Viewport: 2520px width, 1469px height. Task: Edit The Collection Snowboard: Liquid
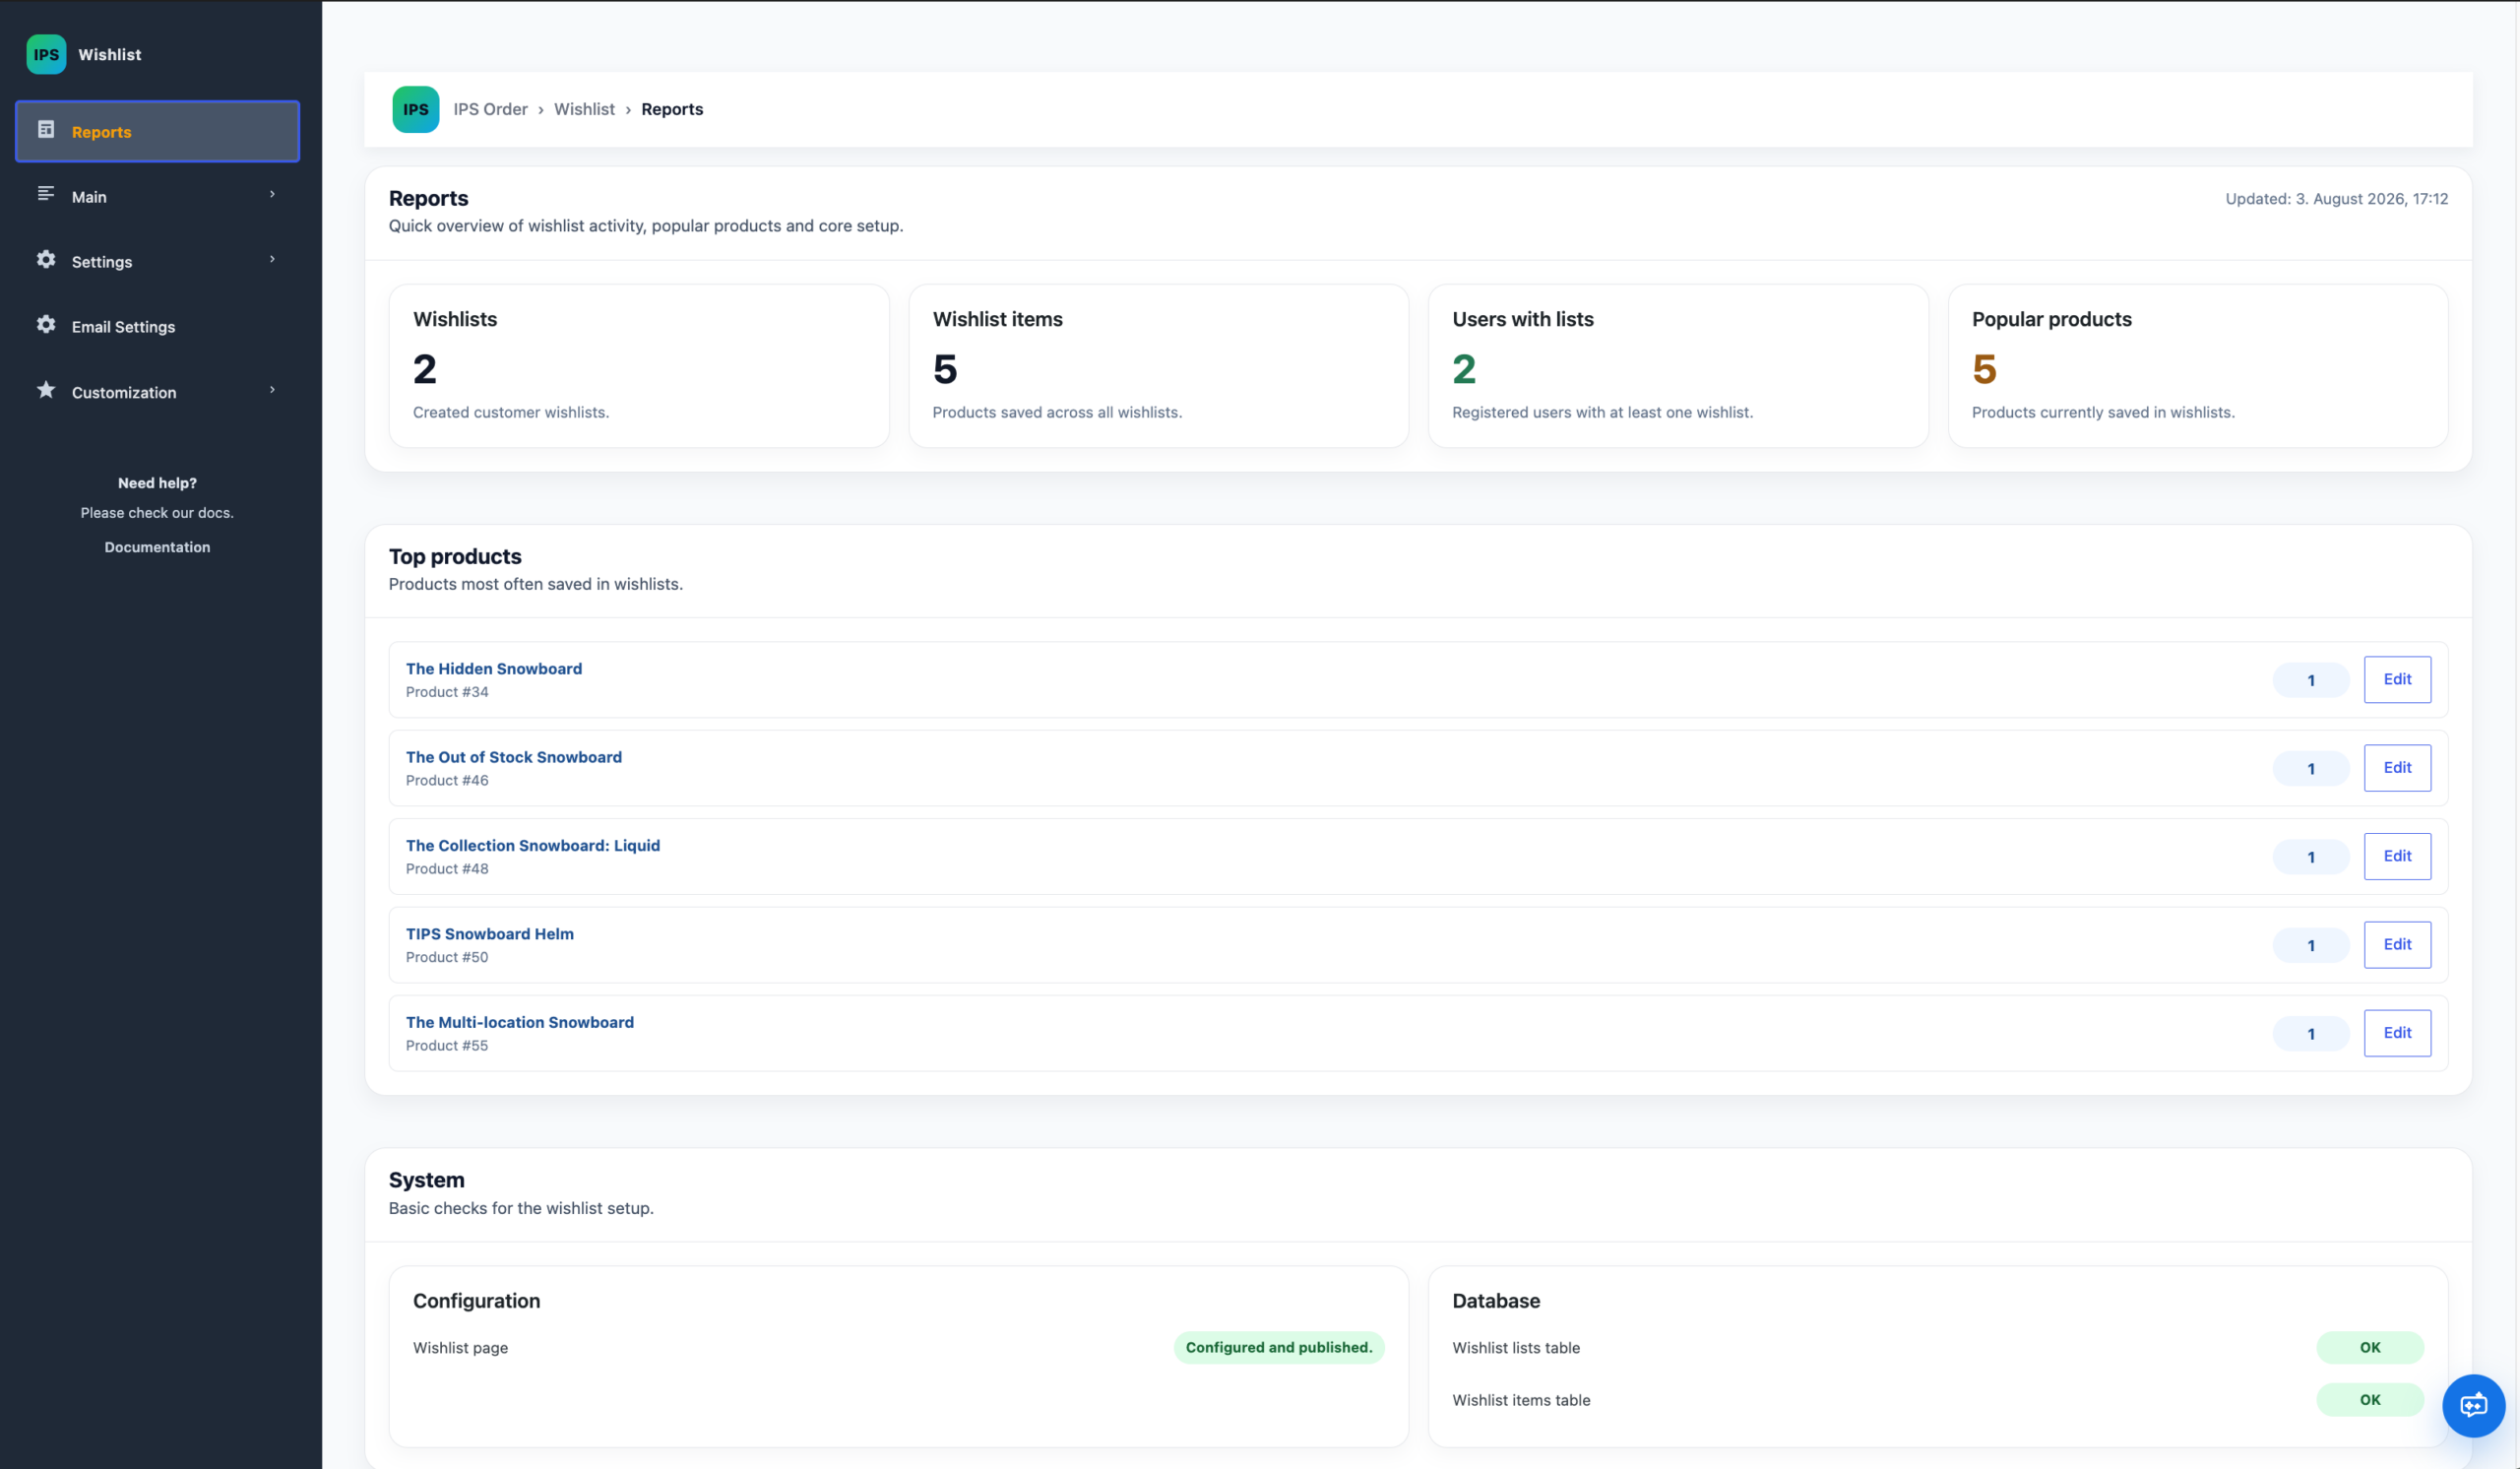point(2397,856)
